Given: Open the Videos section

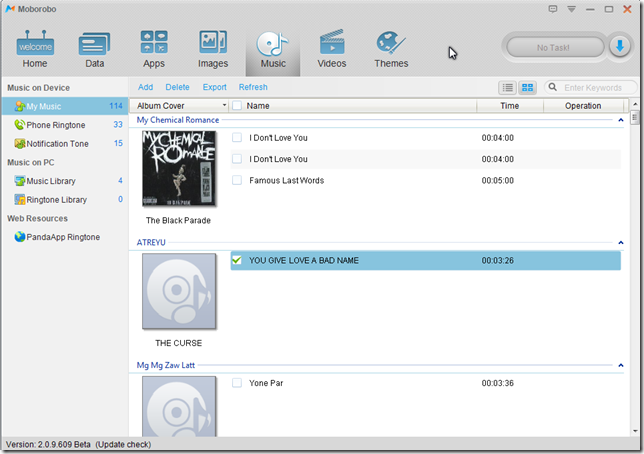Looking at the screenshot, I should click(331, 50).
